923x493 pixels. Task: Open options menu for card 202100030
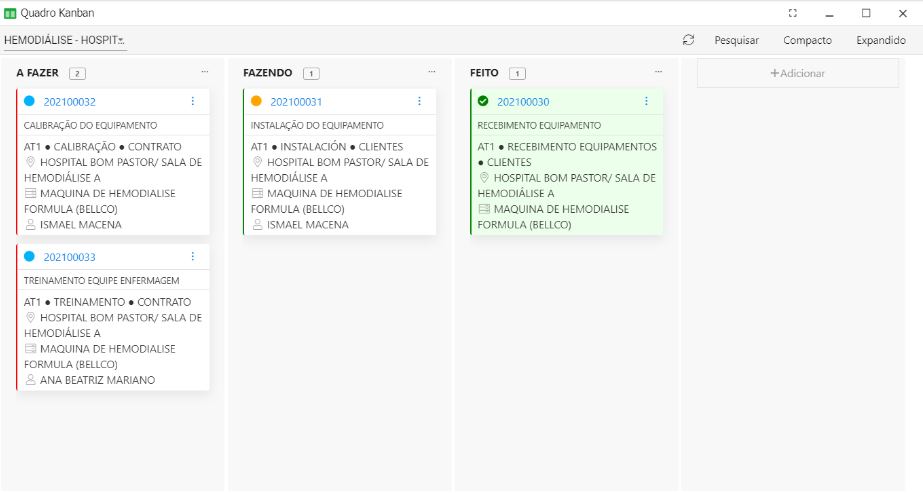(x=646, y=101)
